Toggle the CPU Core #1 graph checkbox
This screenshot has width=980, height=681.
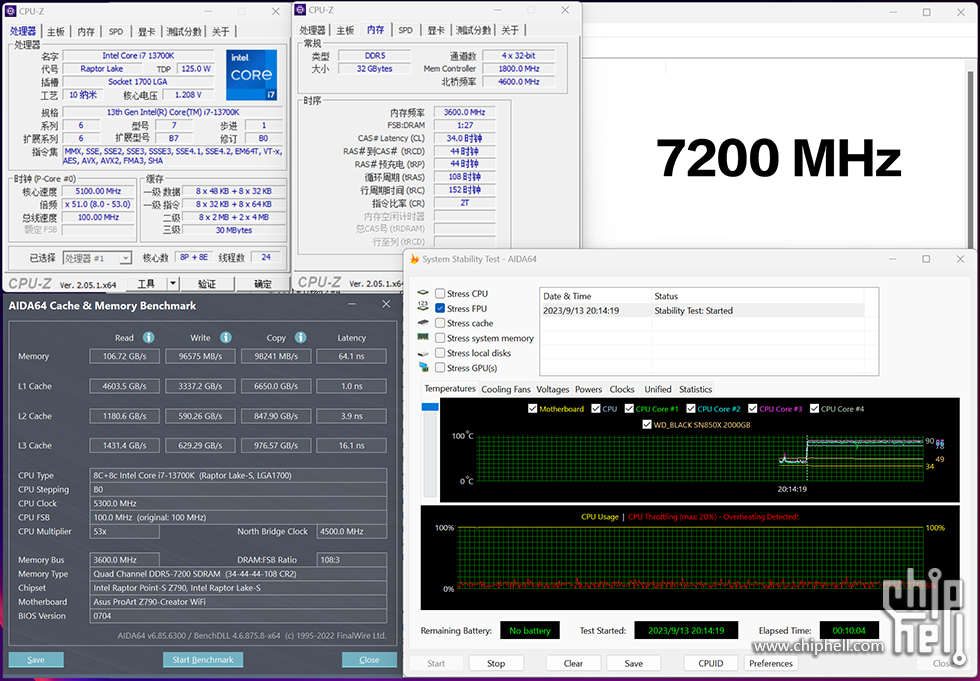tap(629, 409)
